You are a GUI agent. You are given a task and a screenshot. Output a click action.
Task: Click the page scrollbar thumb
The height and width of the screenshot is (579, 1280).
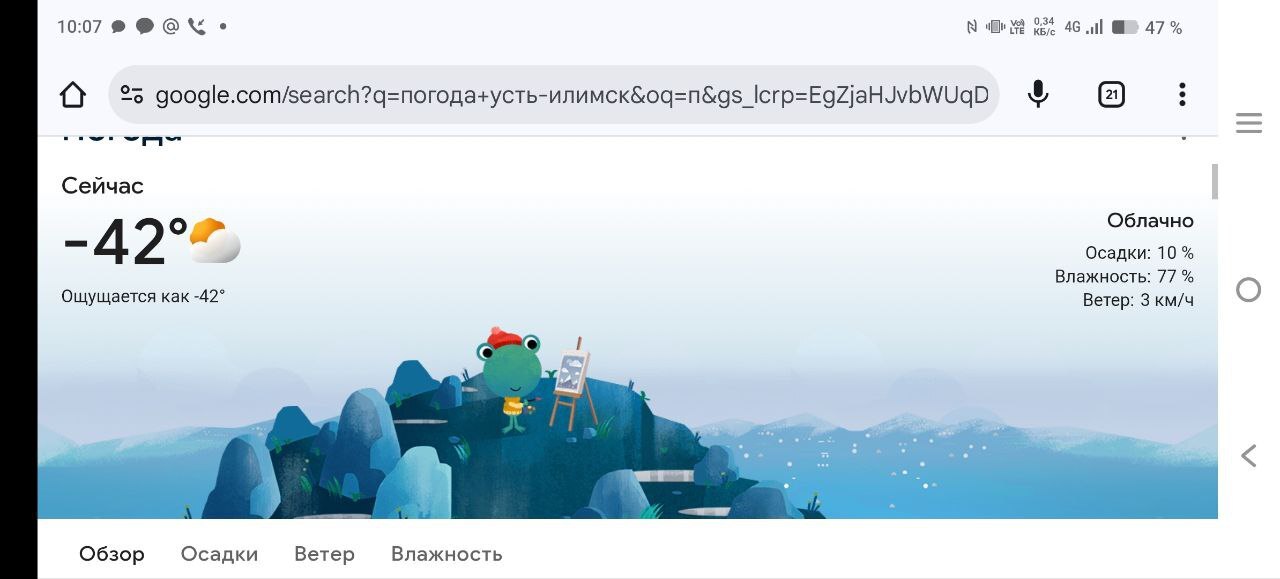(x=1215, y=181)
